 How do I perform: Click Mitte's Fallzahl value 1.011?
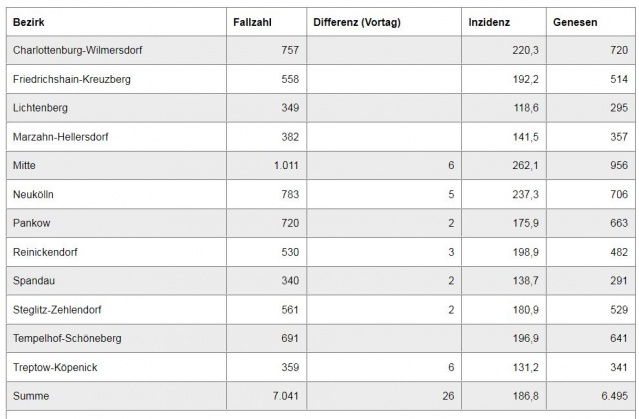click(x=284, y=163)
